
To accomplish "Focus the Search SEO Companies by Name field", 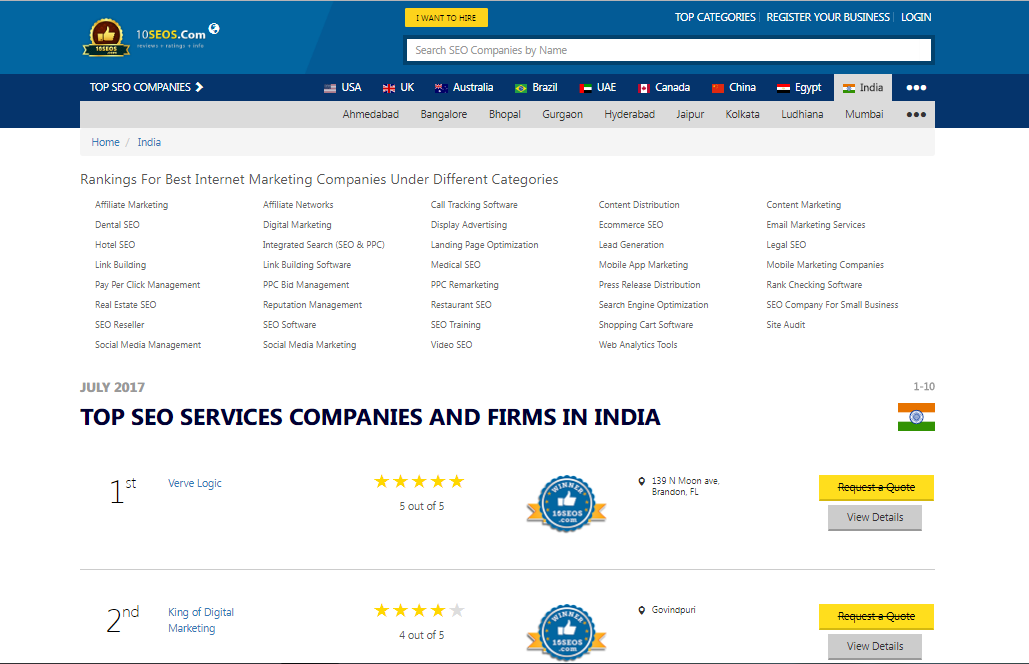I will [x=668, y=50].
